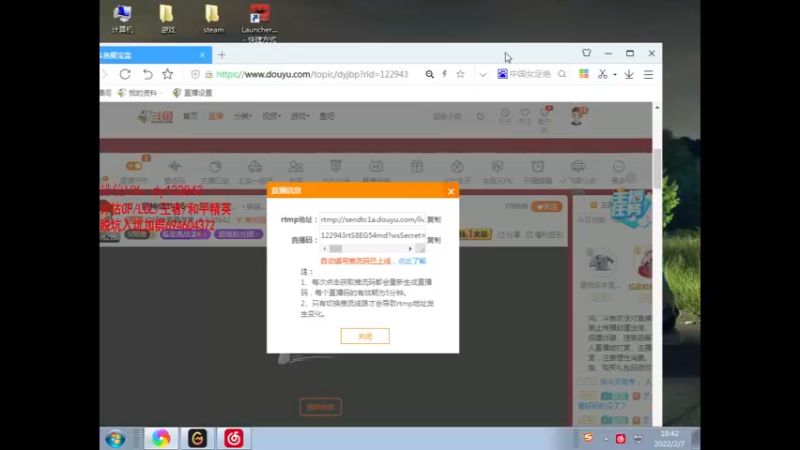800x450 pixels.
Task: Click the lightning speed-mode icon in address bar
Action: click(x=444, y=74)
